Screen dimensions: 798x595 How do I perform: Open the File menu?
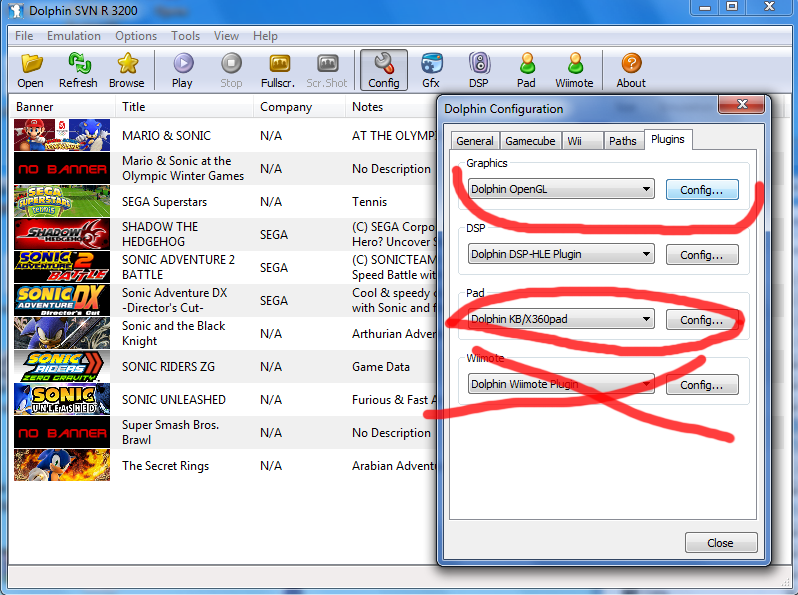coord(24,36)
